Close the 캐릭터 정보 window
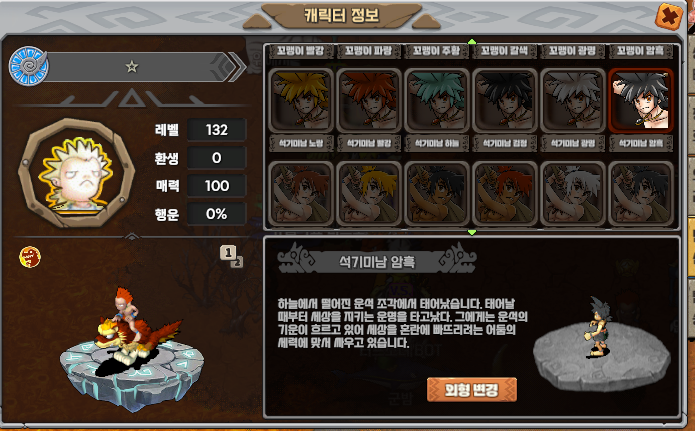This screenshot has height=431, width=695. click(669, 16)
